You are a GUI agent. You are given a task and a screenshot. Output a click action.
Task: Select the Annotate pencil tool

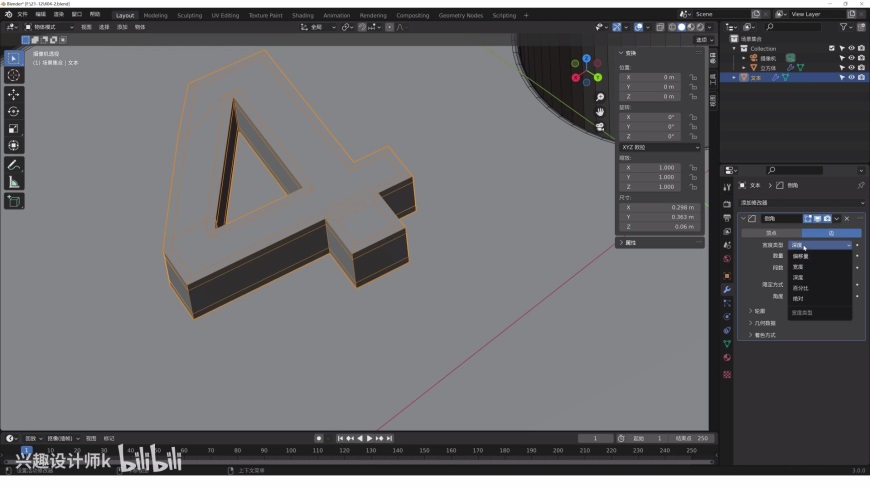pyautogui.click(x=14, y=165)
